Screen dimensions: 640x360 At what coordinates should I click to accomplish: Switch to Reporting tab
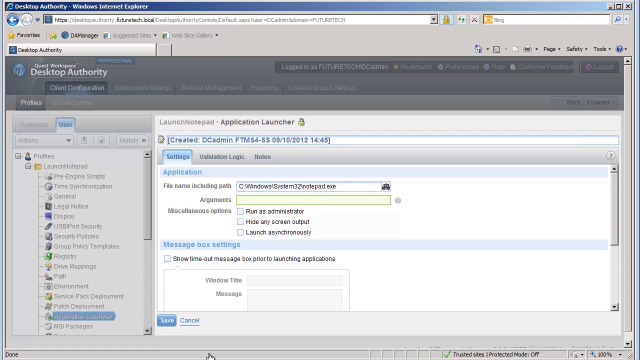pos(264,88)
